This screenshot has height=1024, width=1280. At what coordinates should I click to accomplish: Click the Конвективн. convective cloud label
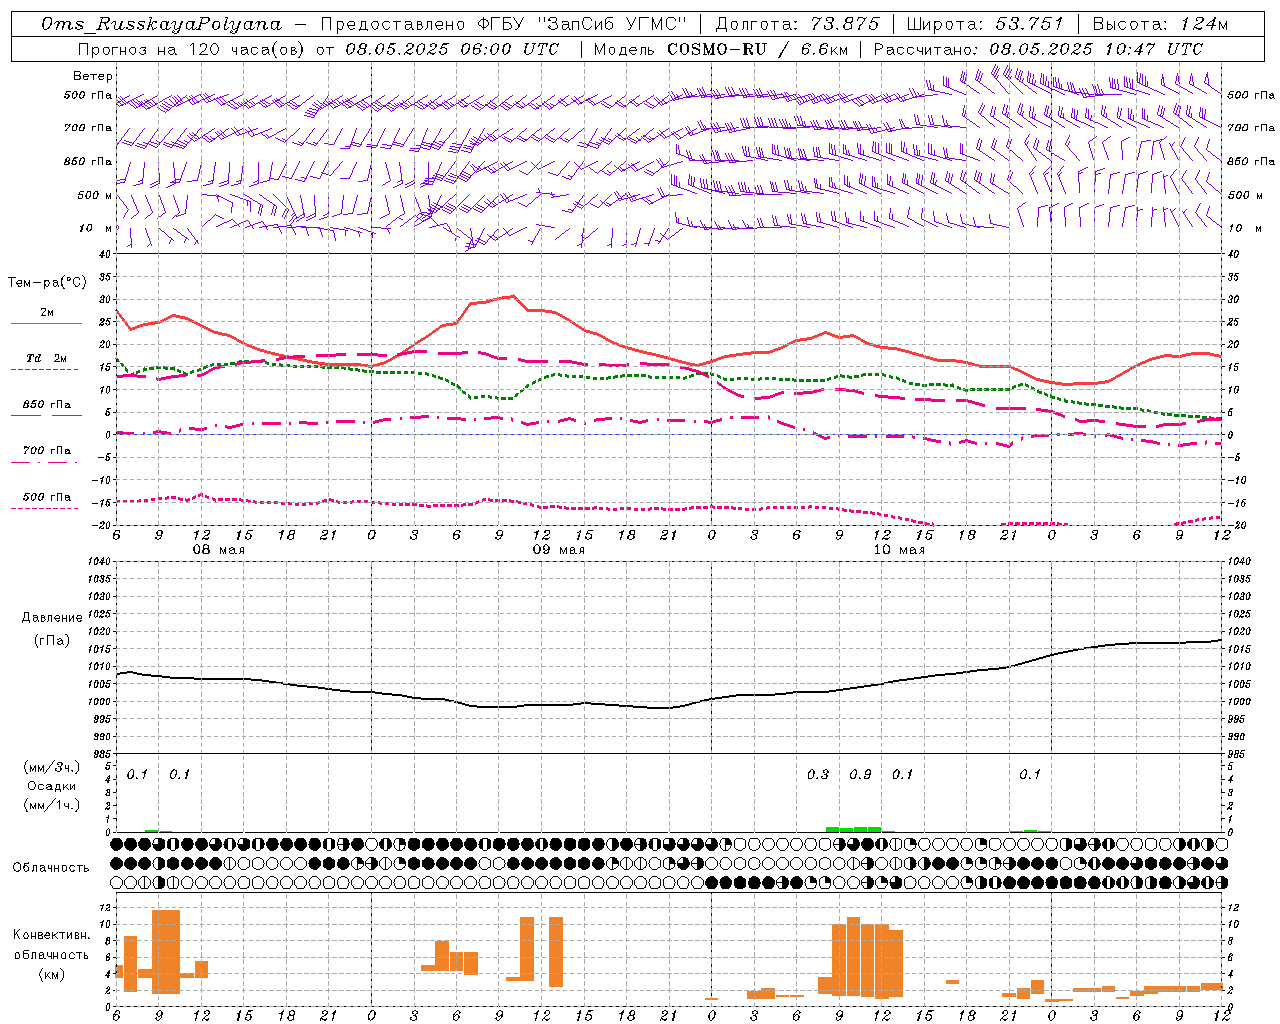tap(52, 935)
